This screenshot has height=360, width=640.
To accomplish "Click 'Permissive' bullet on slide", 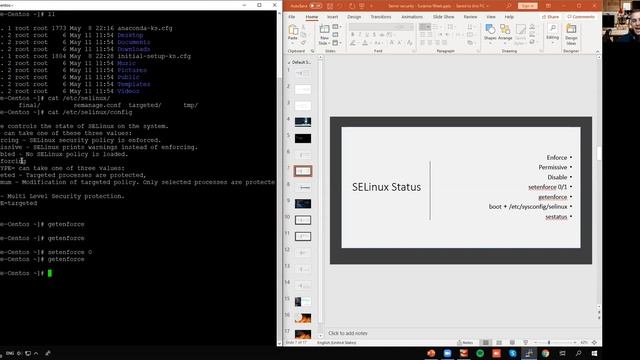I will tap(553, 167).
